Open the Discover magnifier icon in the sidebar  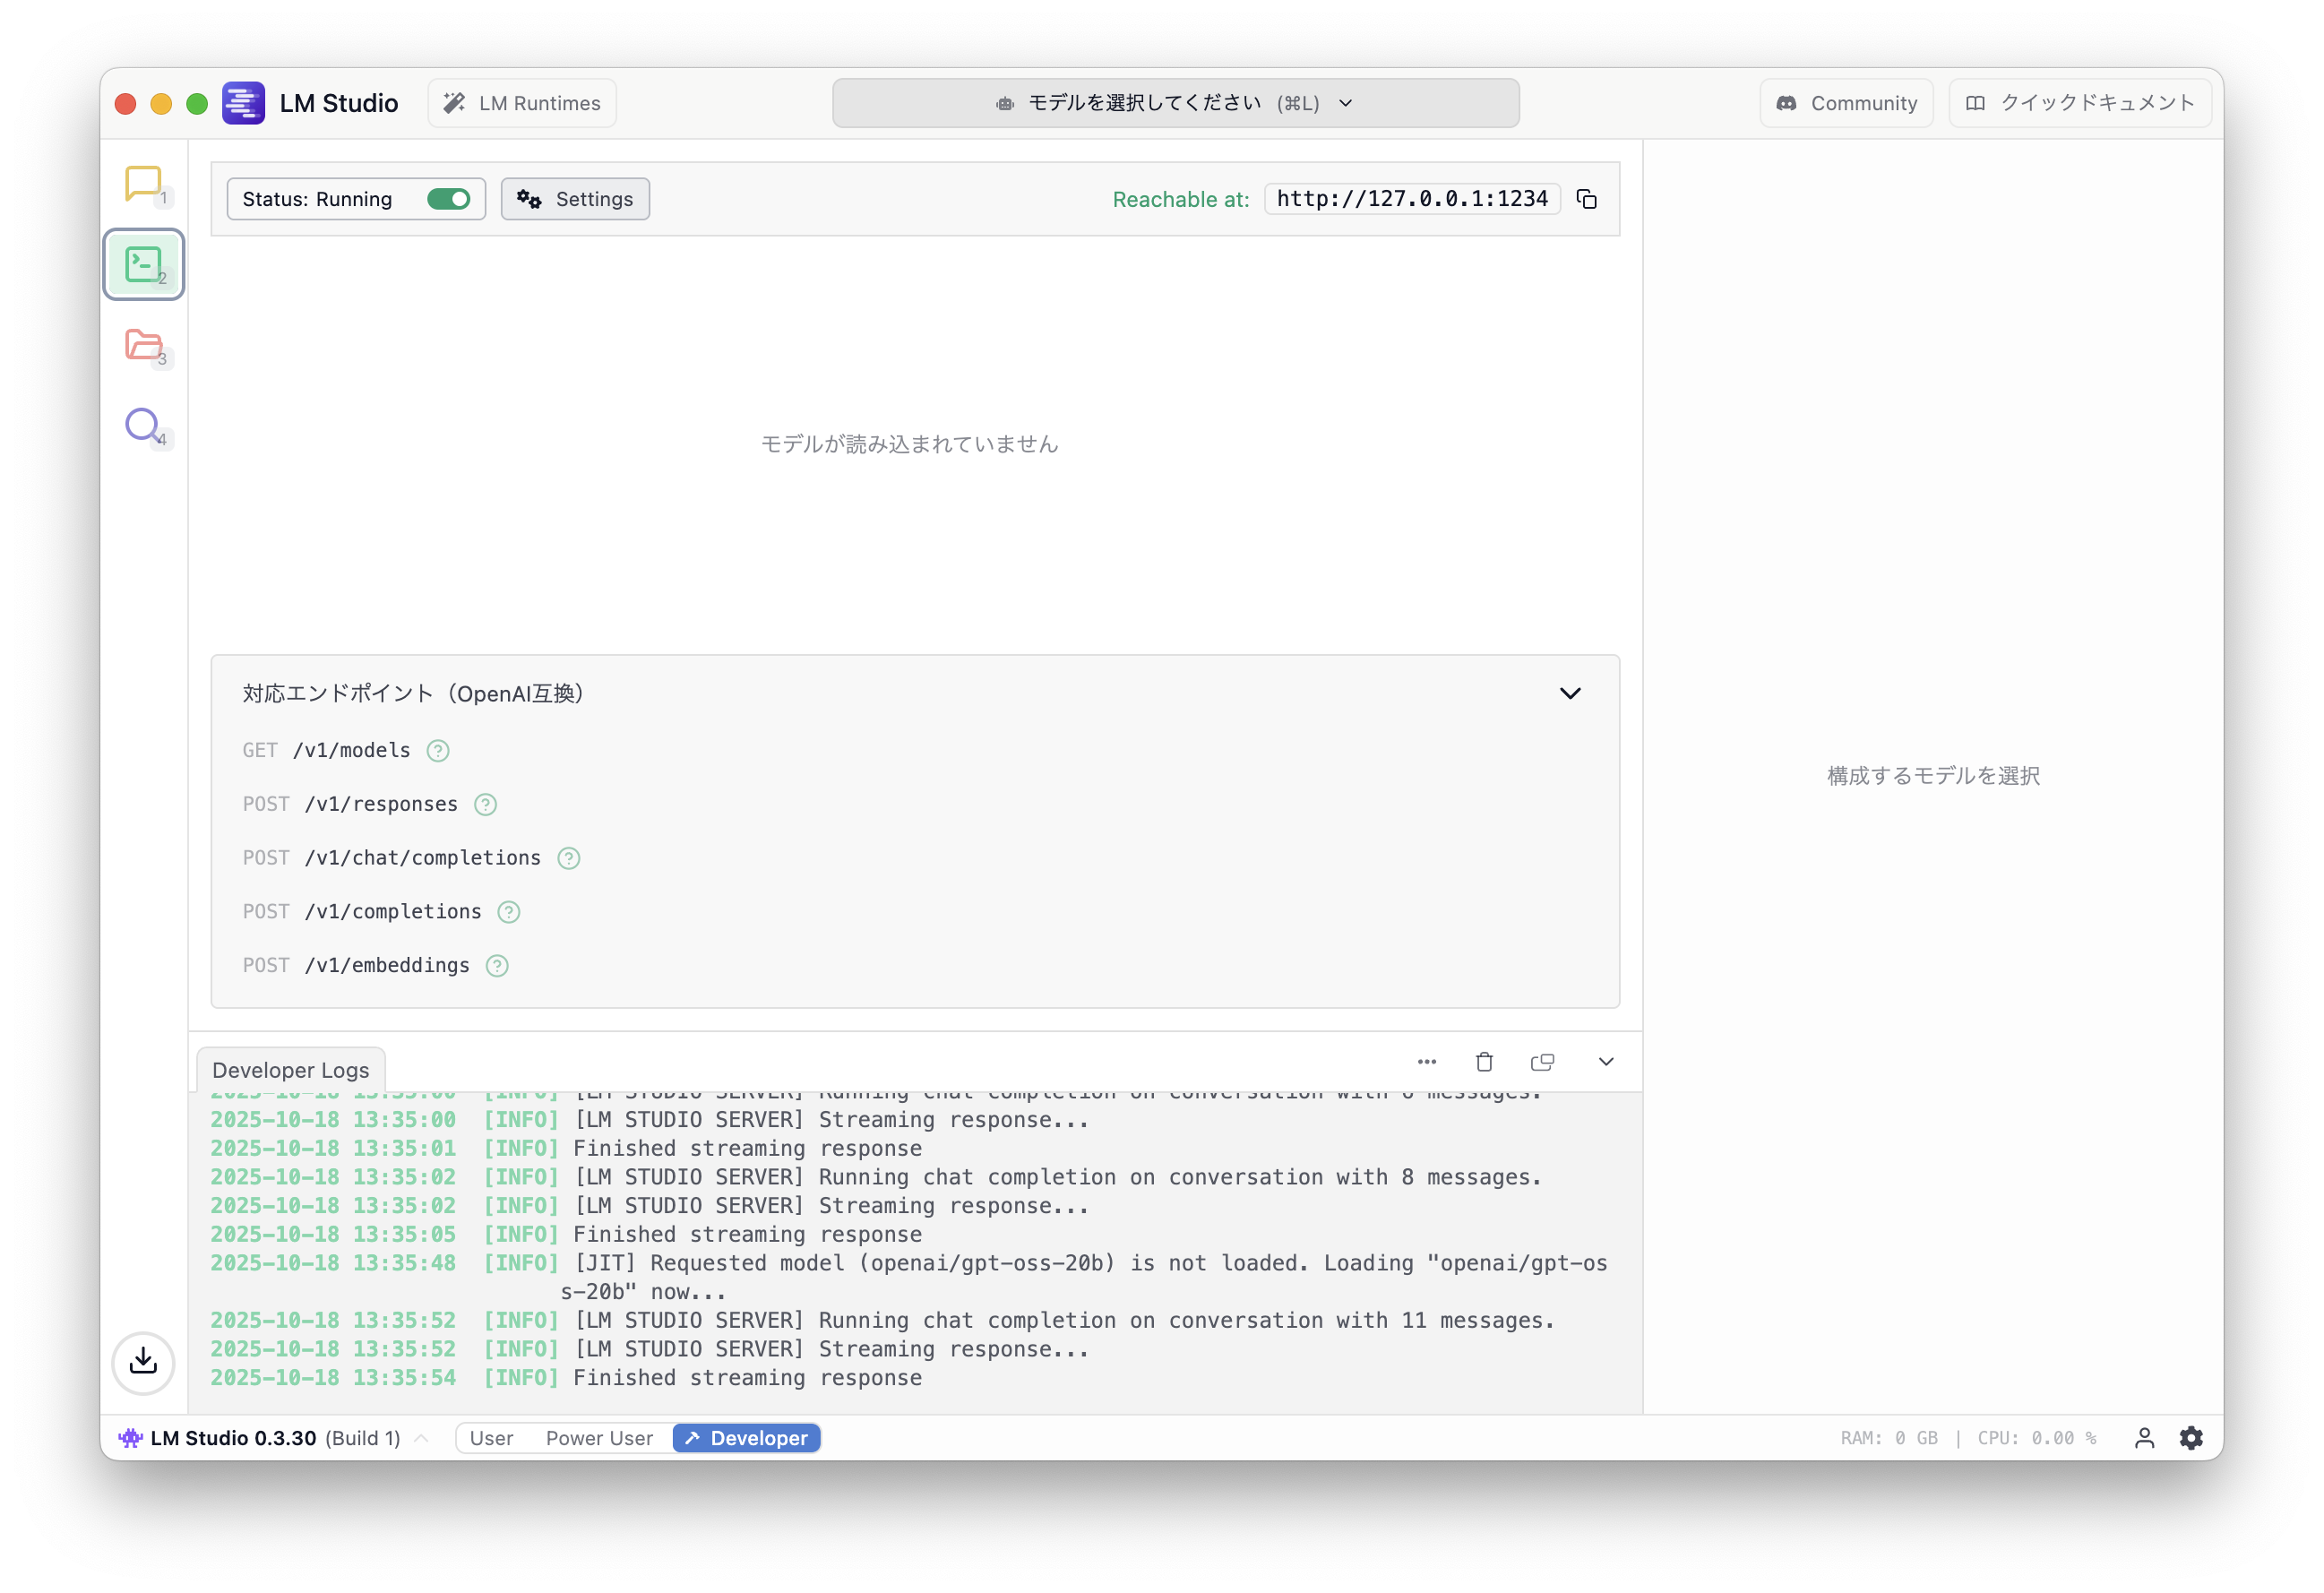click(143, 425)
